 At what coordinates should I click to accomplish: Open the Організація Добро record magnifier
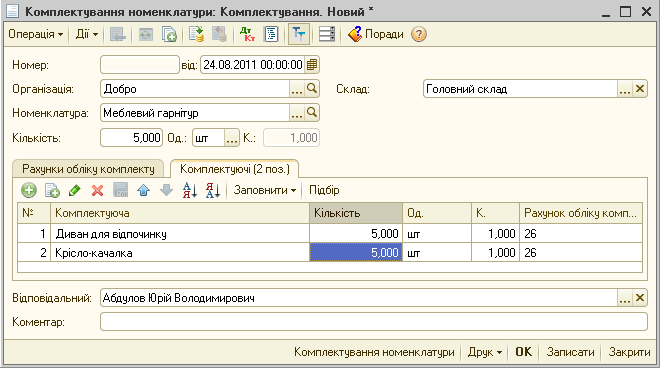312,89
